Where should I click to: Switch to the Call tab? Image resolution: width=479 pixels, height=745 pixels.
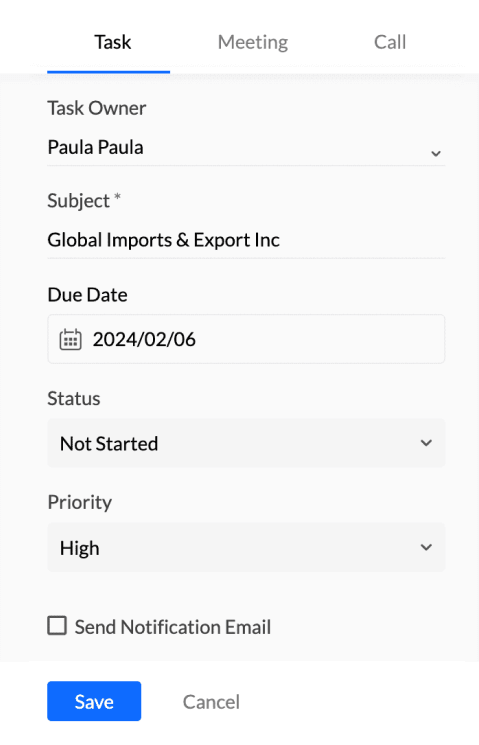point(390,42)
